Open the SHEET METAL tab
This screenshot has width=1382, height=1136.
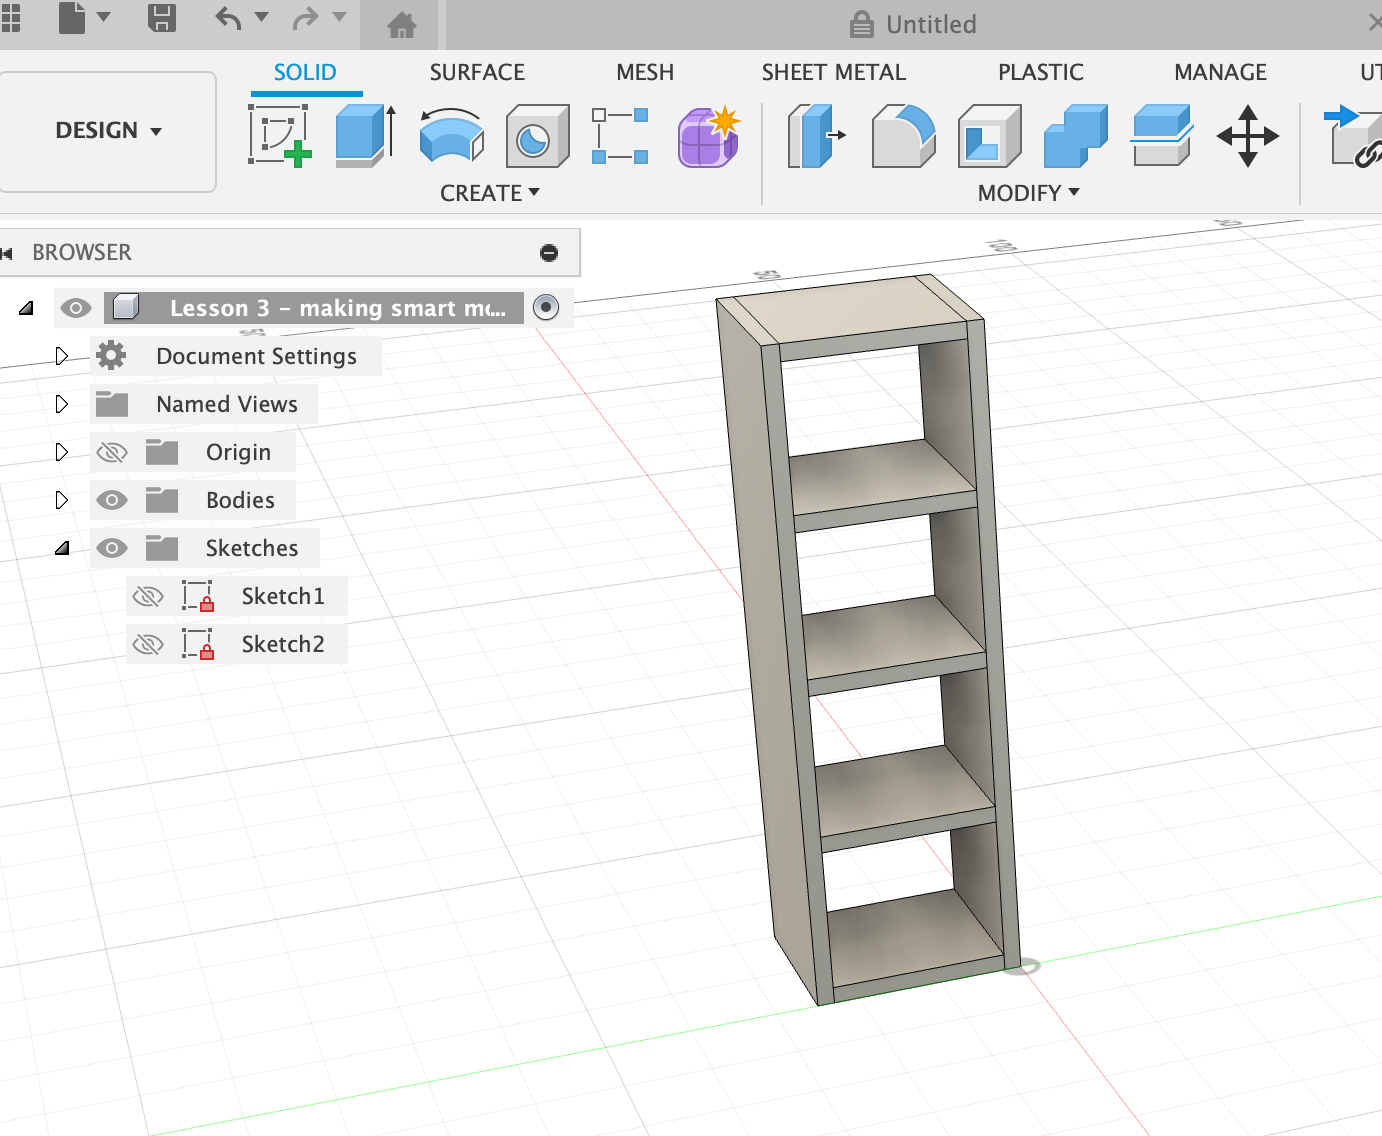click(x=833, y=73)
